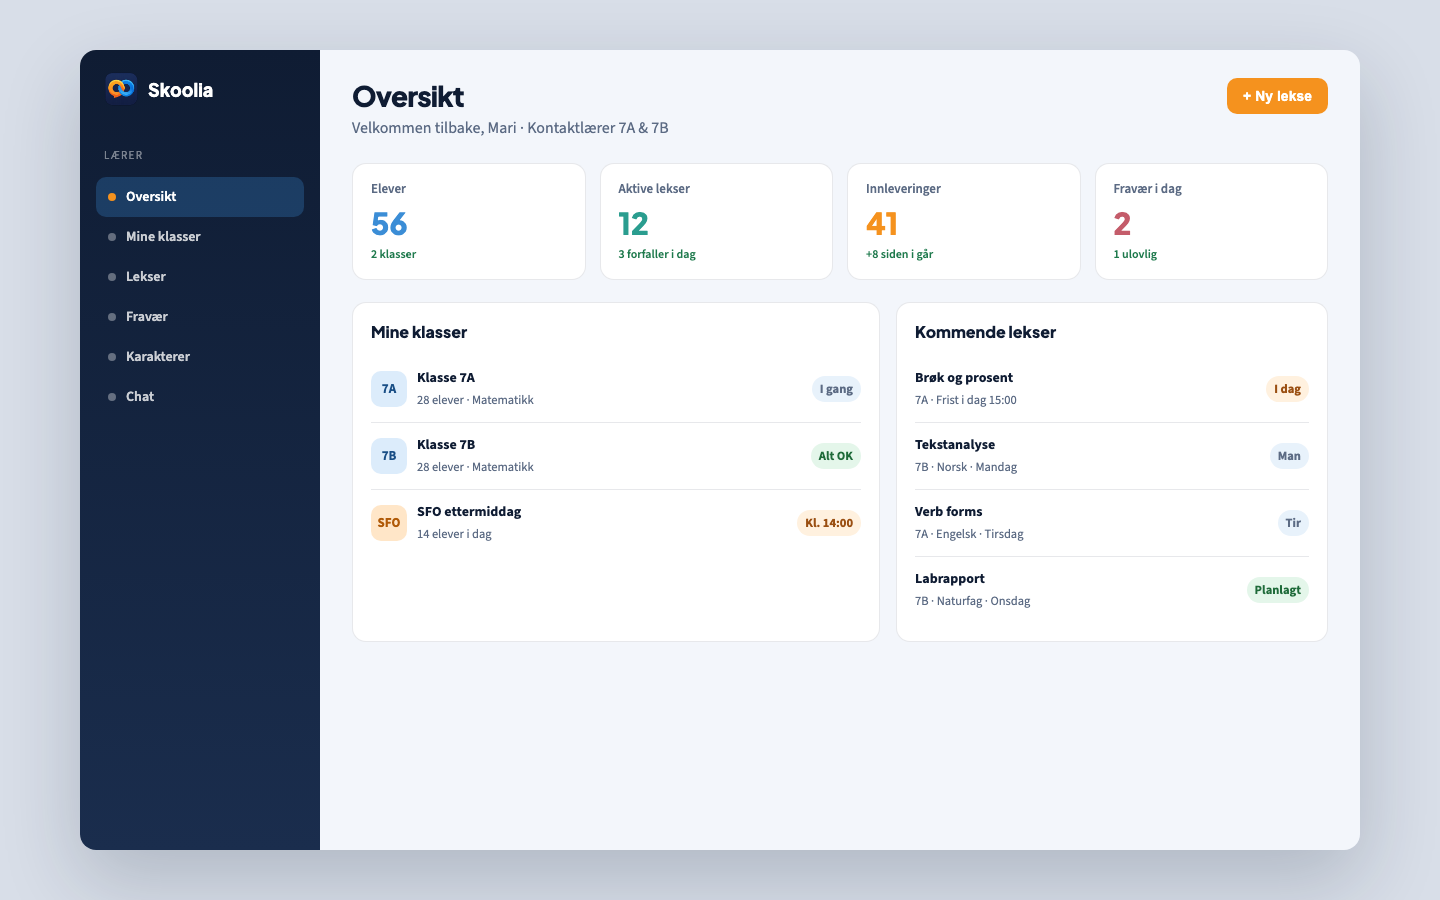Click the Tir day badge
This screenshot has width=1440, height=900.
tap(1293, 523)
